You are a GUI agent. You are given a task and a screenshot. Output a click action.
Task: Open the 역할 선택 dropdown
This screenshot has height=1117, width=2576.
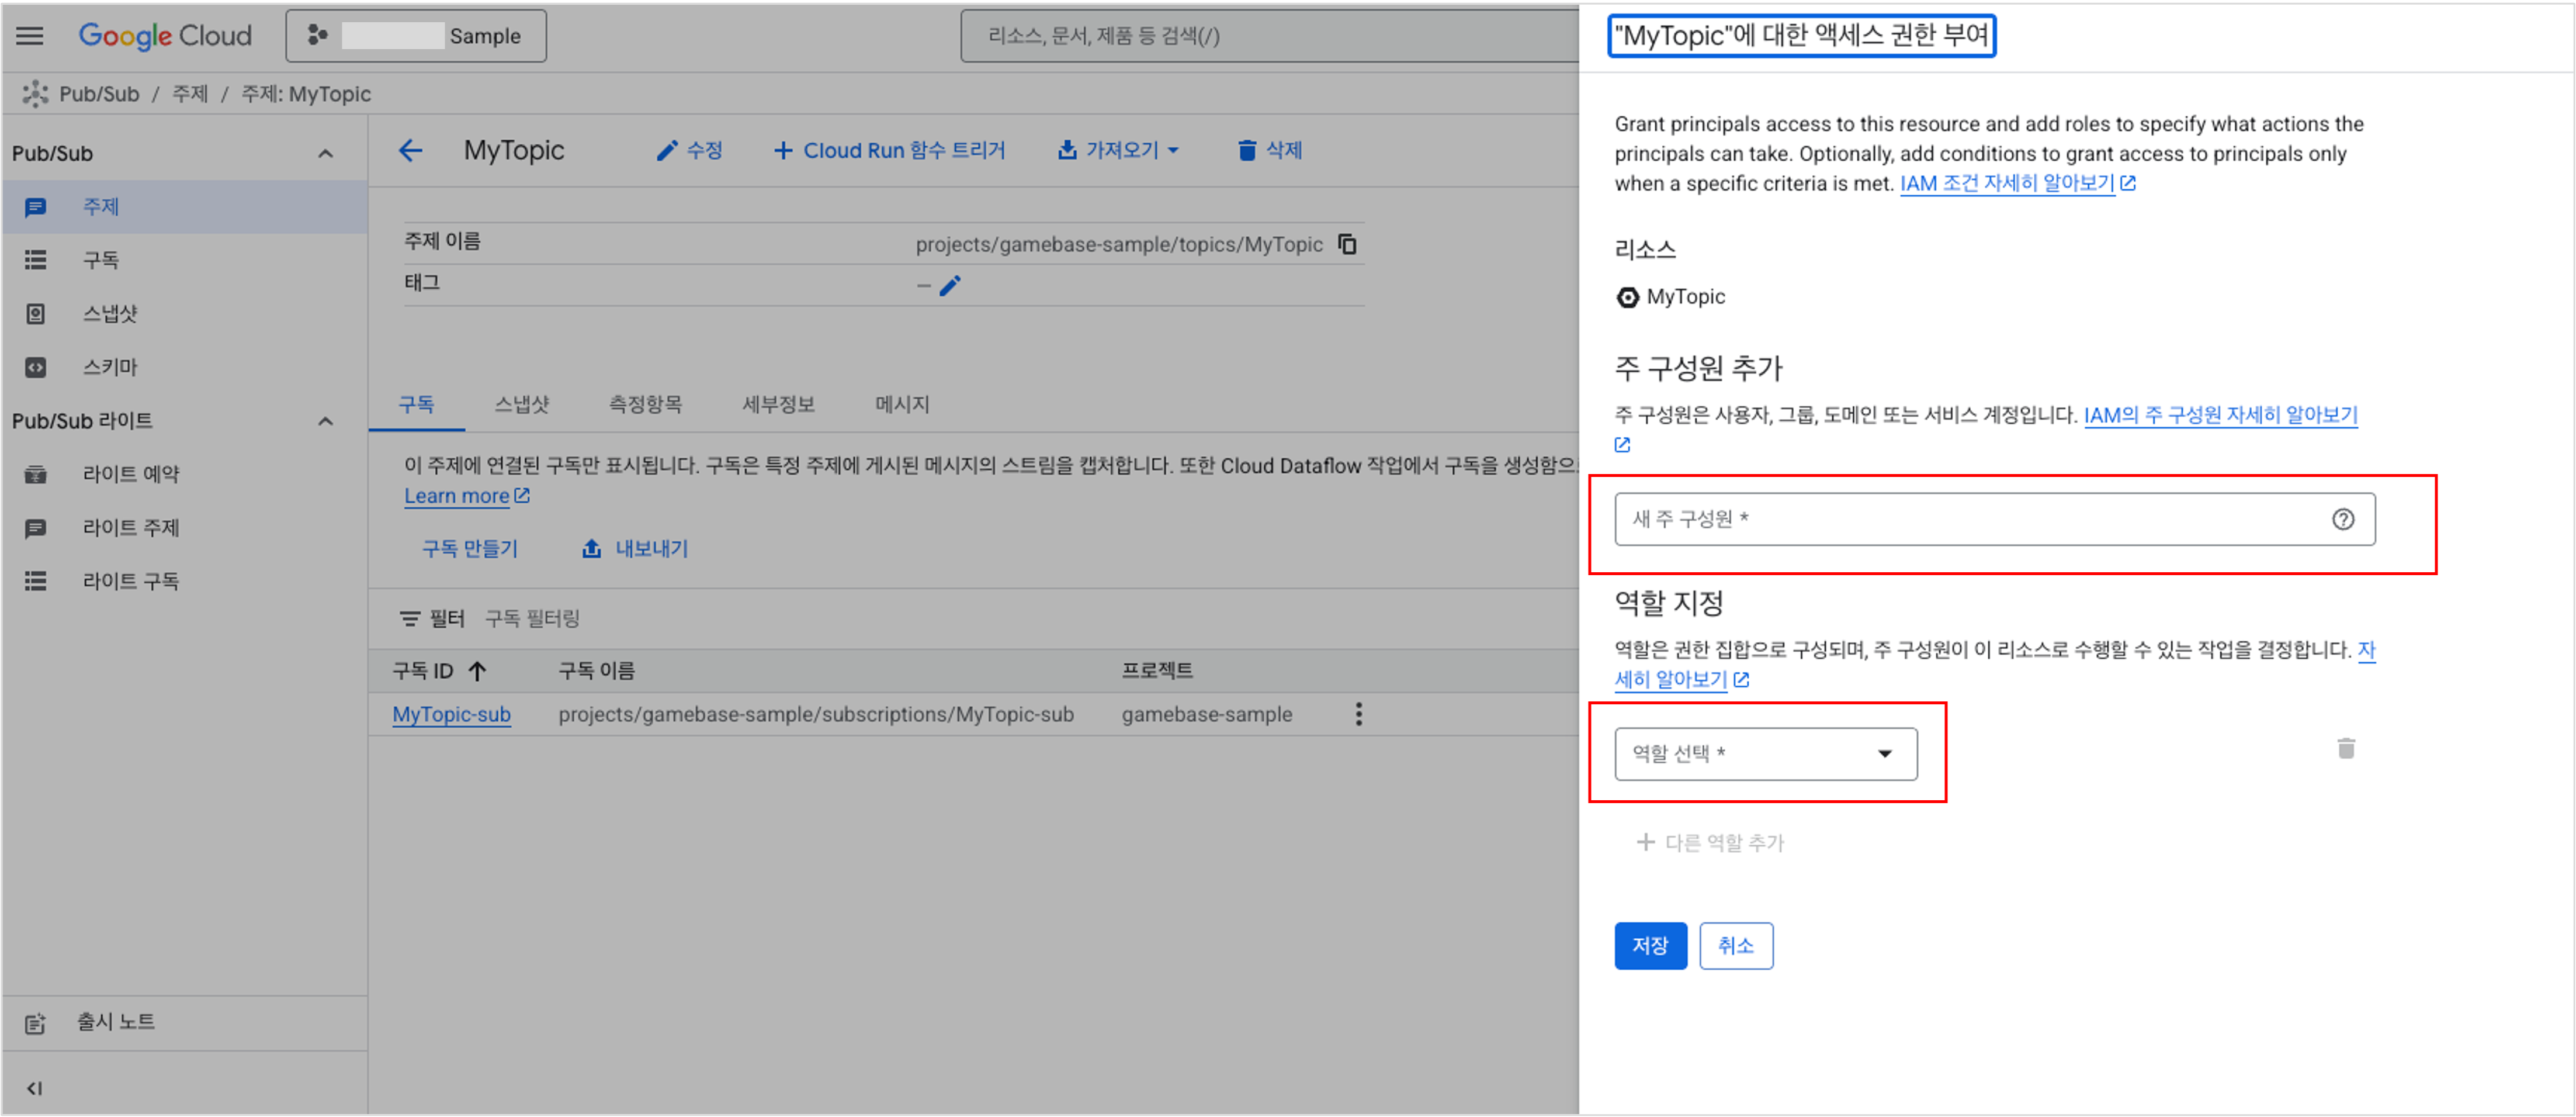(1765, 754)
